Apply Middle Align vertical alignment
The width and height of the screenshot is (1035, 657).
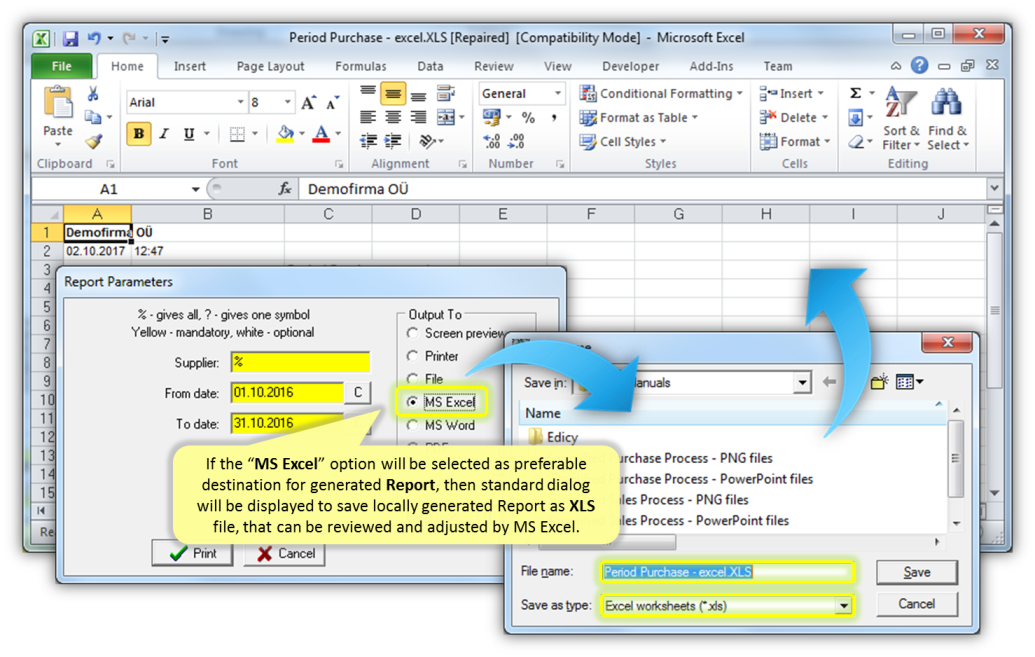pyautogui.click(x=393, y=94)
